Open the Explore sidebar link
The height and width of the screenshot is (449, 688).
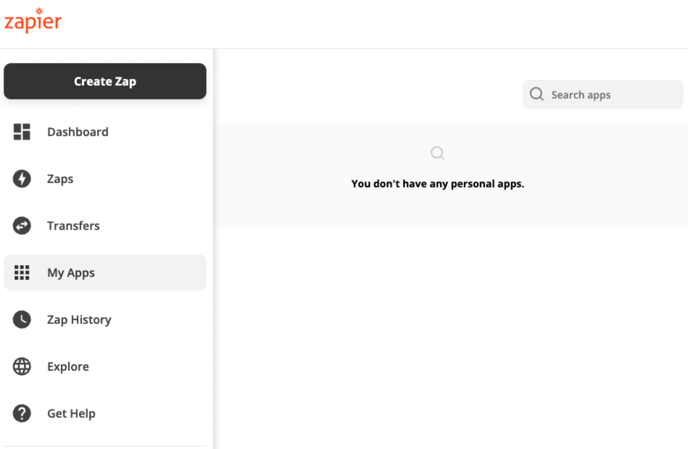tap(105, 366)
